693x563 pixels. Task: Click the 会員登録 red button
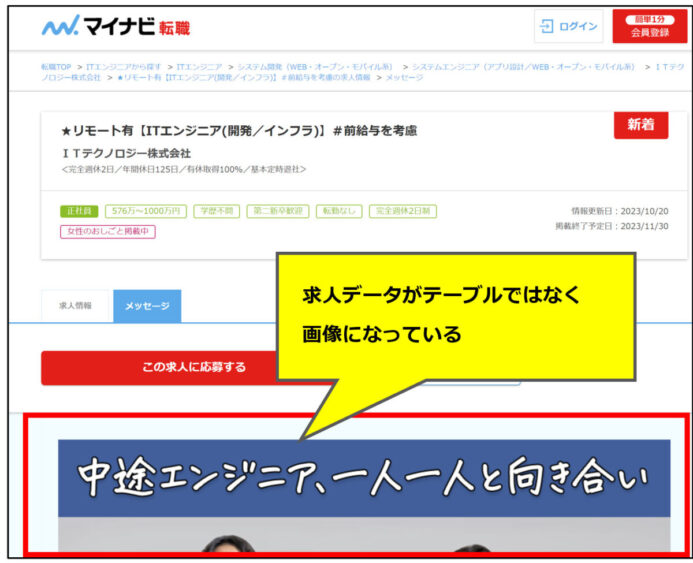click(650, 26)
